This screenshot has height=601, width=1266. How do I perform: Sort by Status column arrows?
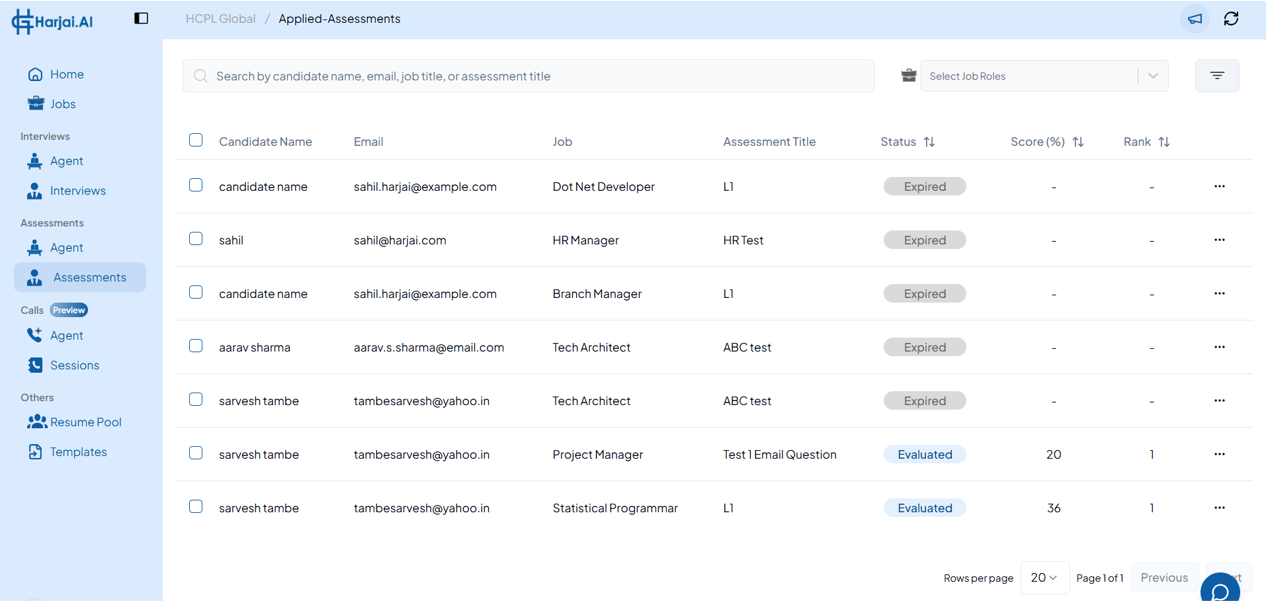tap(929, 142)
